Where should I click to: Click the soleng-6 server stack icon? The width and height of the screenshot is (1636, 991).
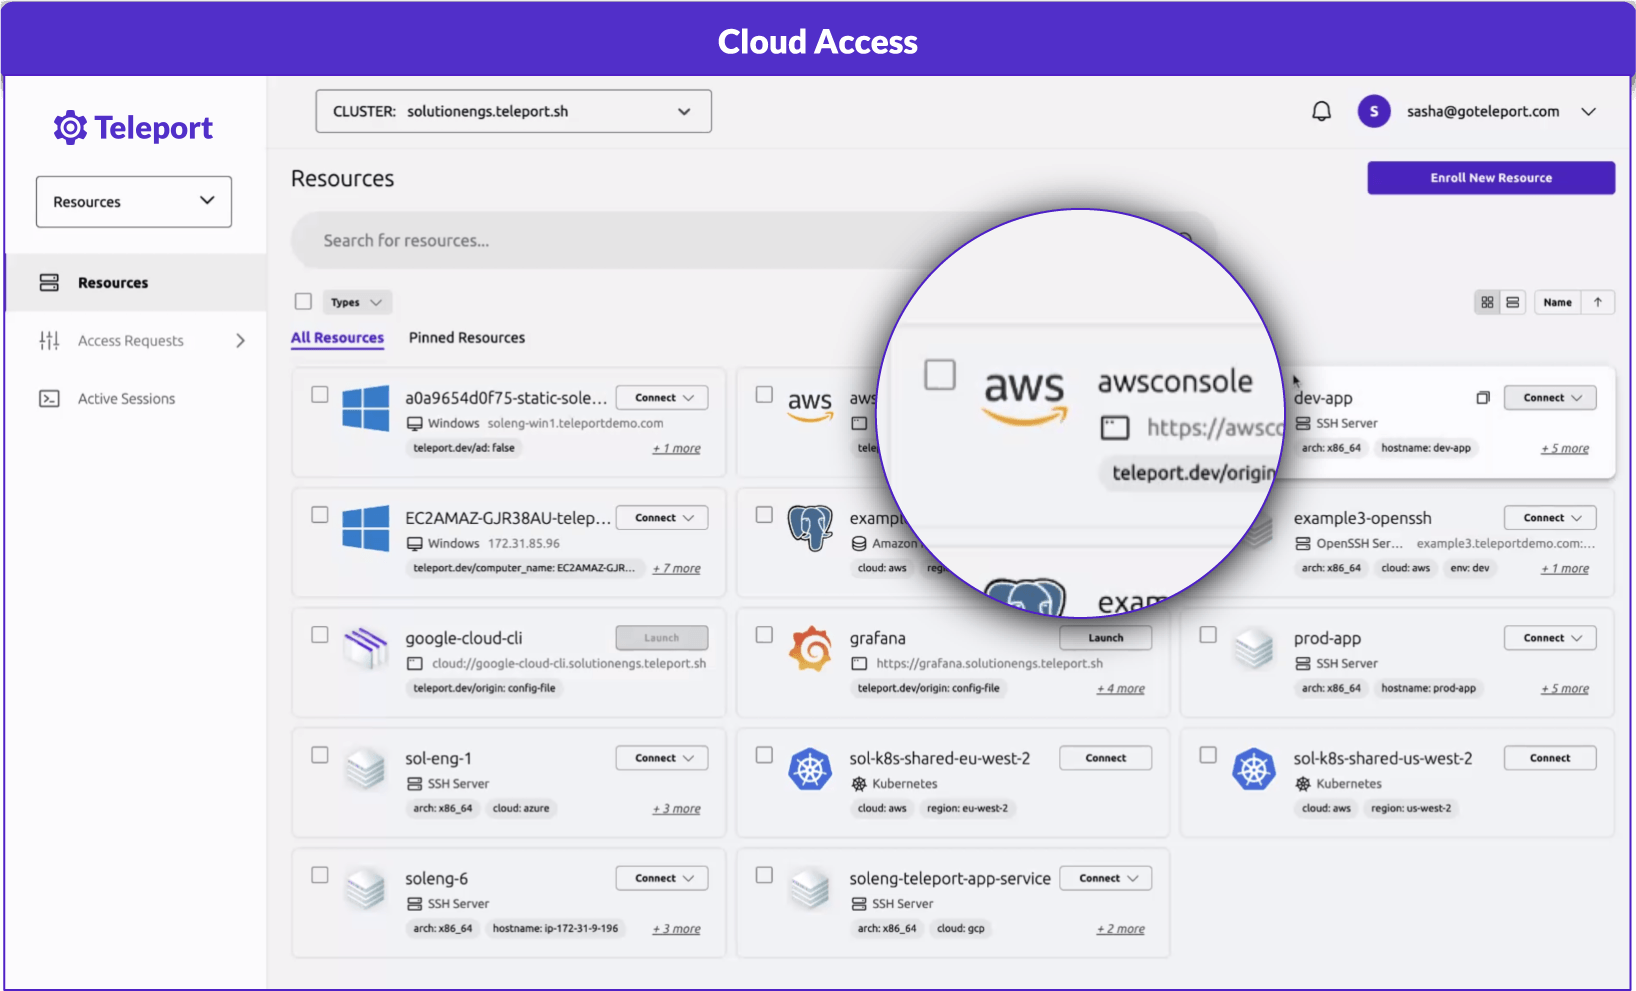(366, 889)
